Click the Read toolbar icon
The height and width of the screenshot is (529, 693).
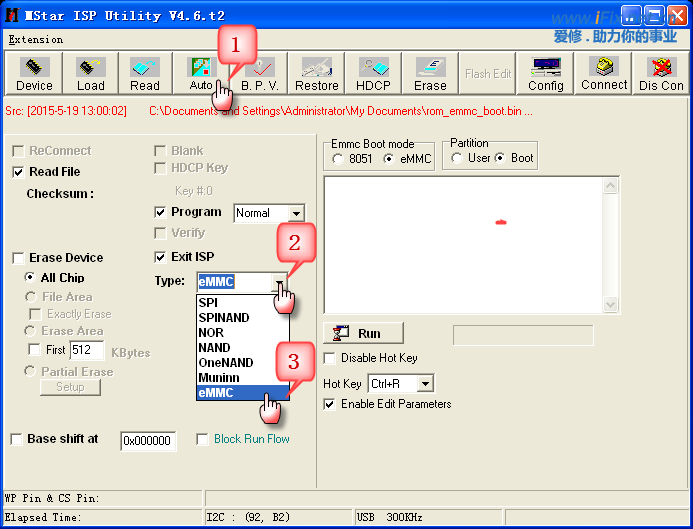coord(144,74)
